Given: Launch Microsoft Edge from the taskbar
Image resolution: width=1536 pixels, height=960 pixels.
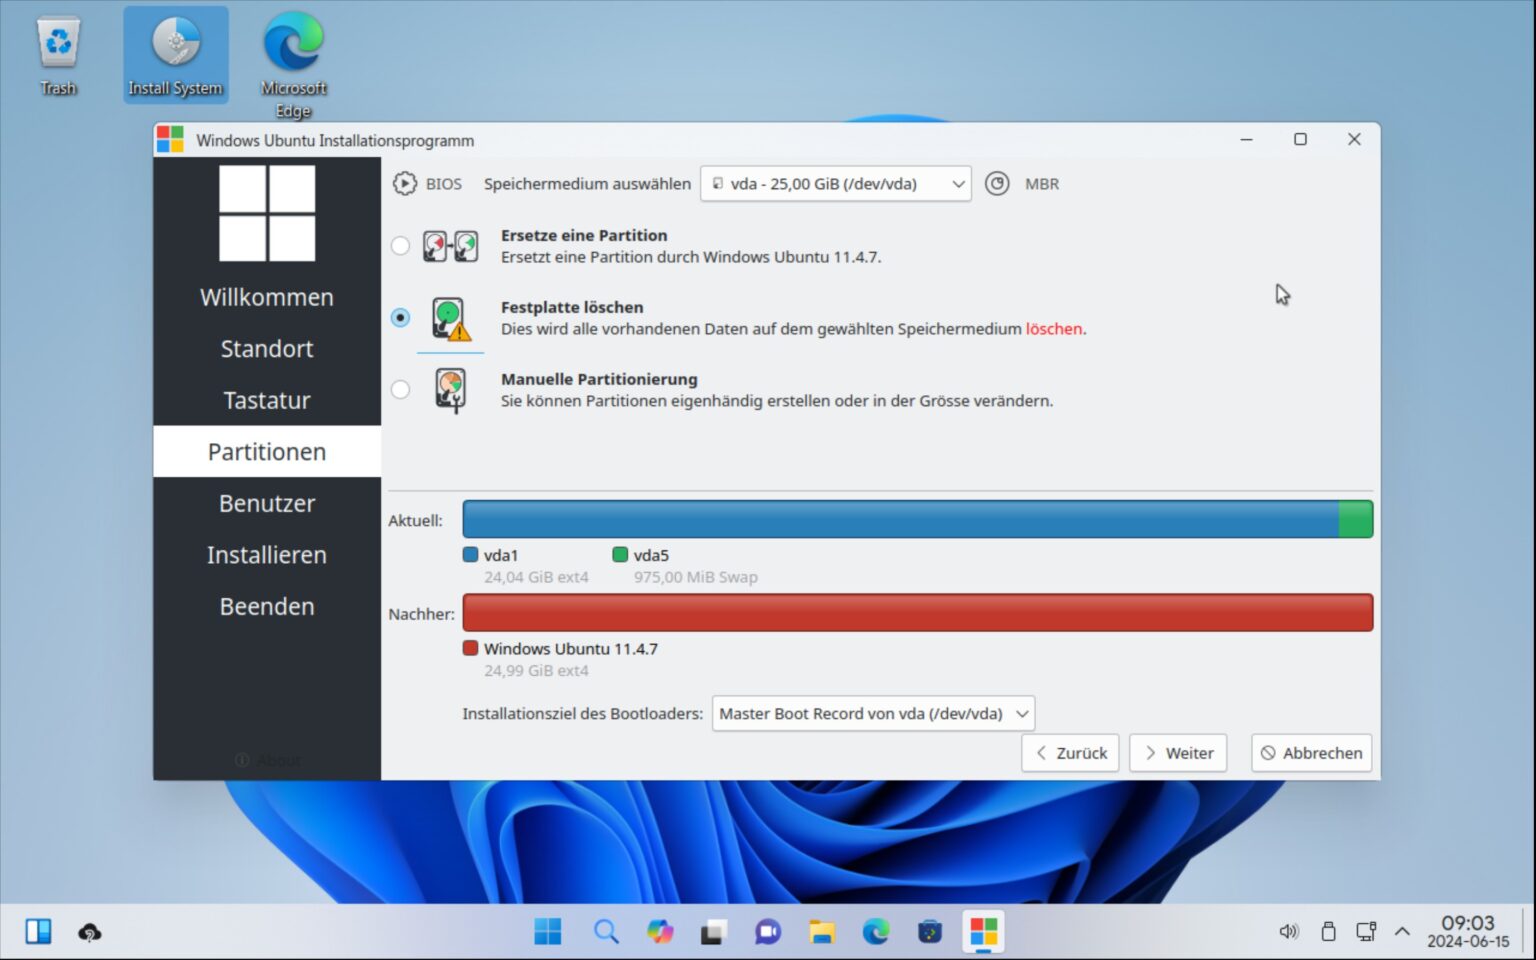Looking at the screenshot, I should point(876,931).
